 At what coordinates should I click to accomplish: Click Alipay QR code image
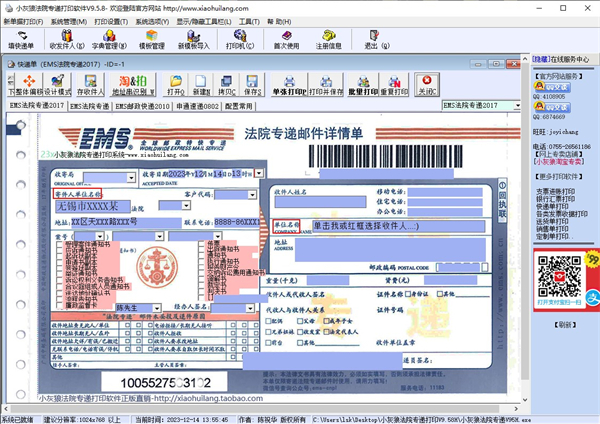pyautogui.click(x=559, y=277)
